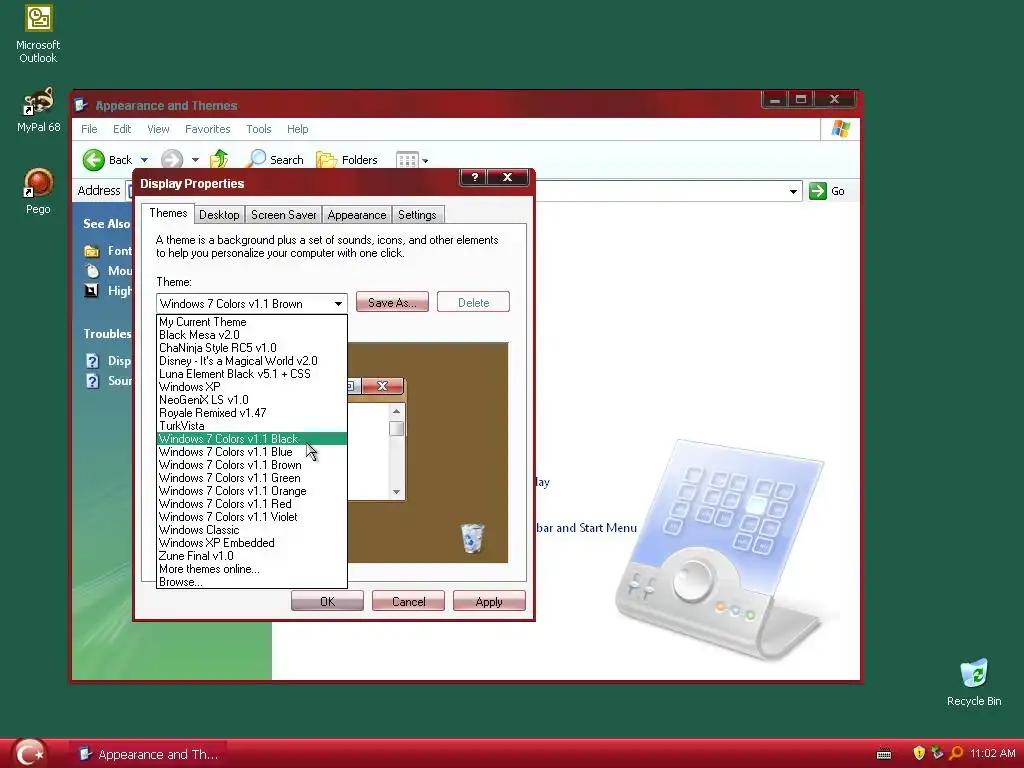The height and width of the screenshot is (768, 1024).
Task: Click the OK button
Action: coord(327,601)
